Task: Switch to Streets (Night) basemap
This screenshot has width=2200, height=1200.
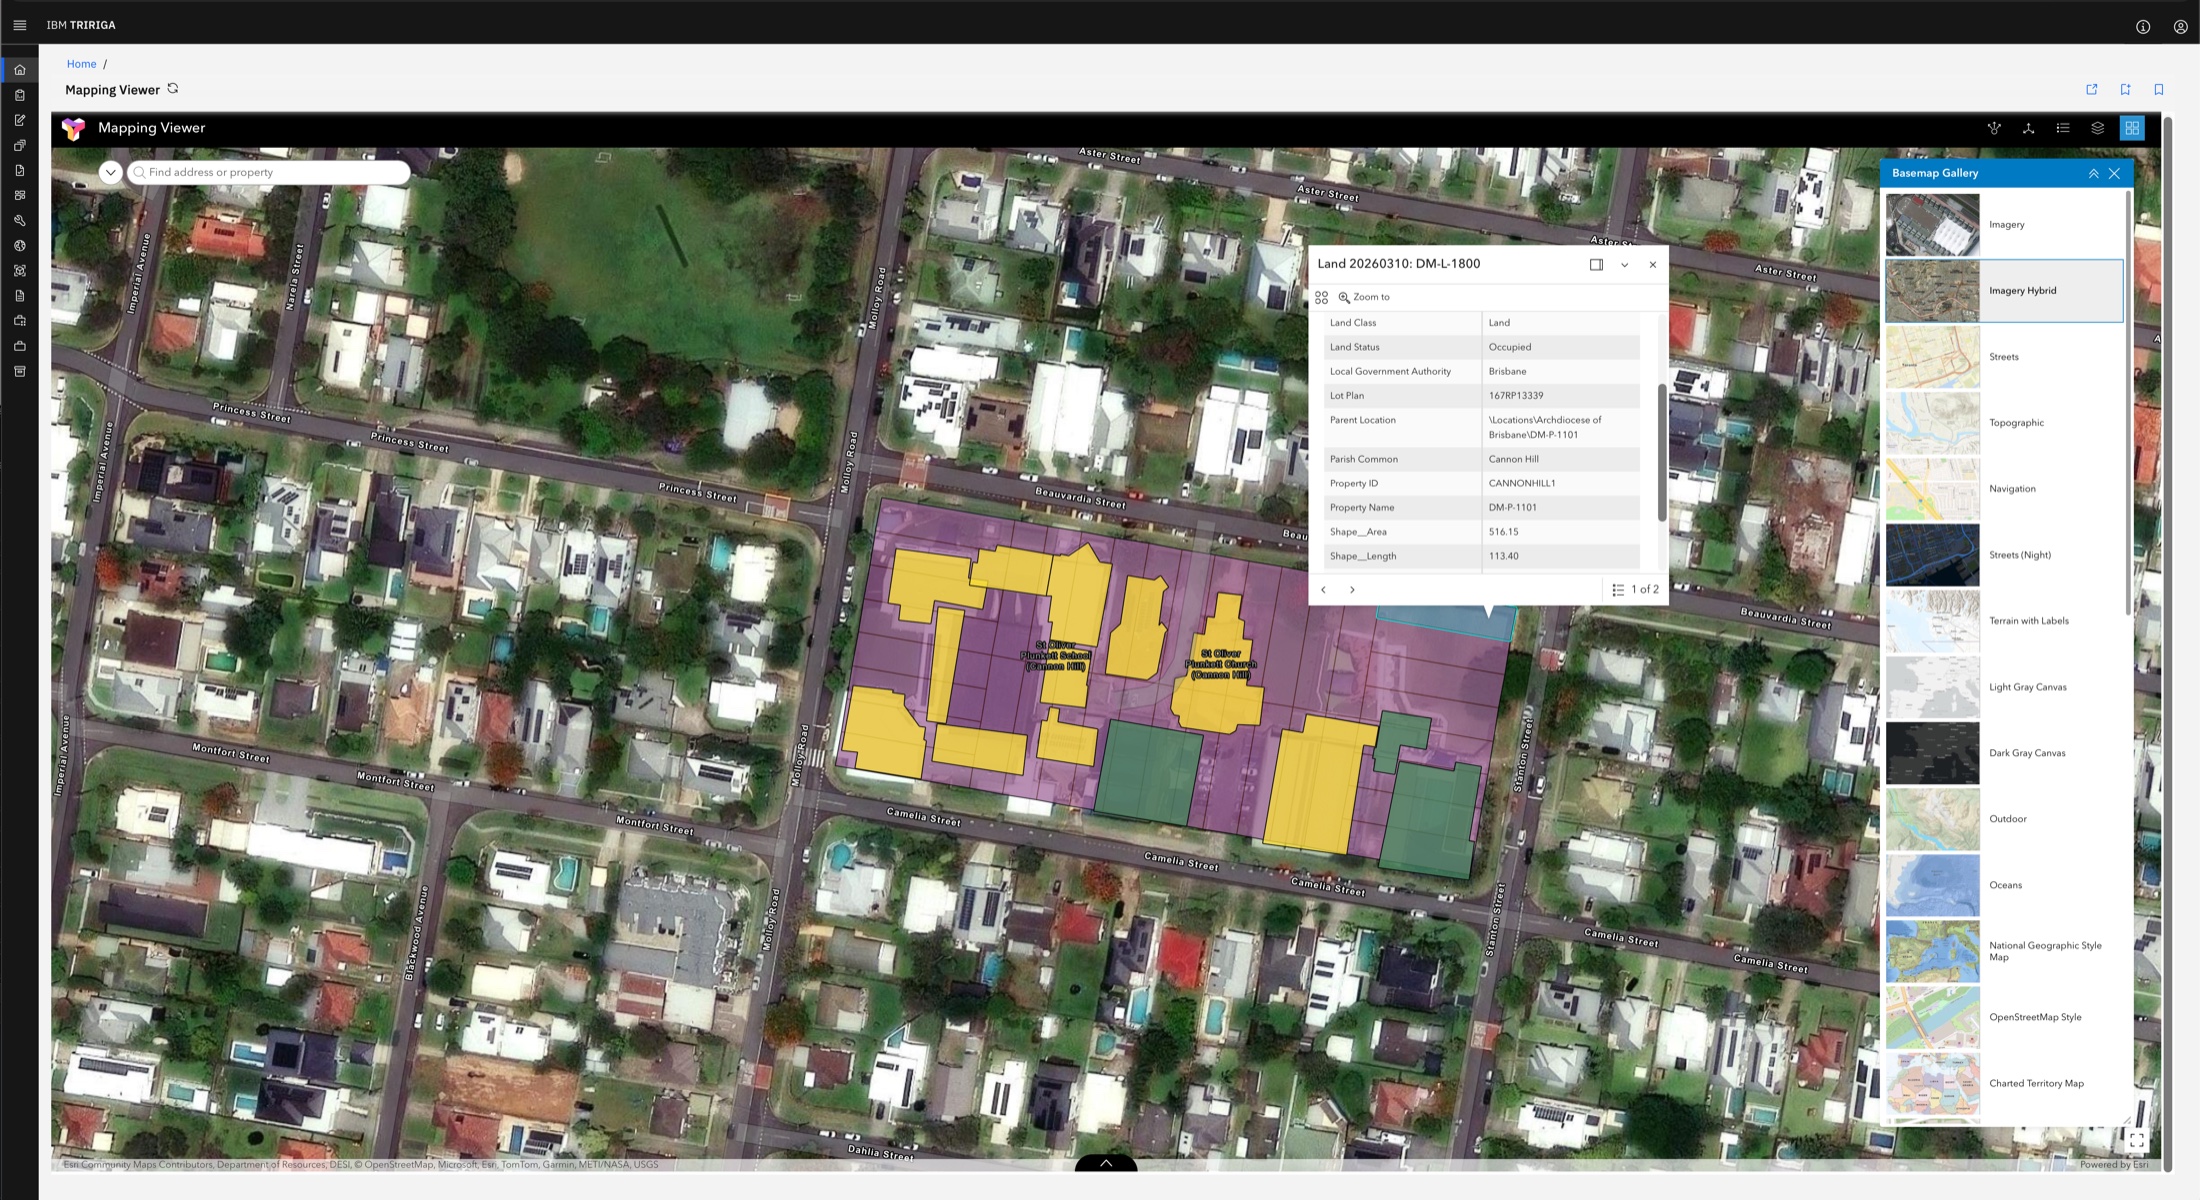Action: [x=2004, y=555]
